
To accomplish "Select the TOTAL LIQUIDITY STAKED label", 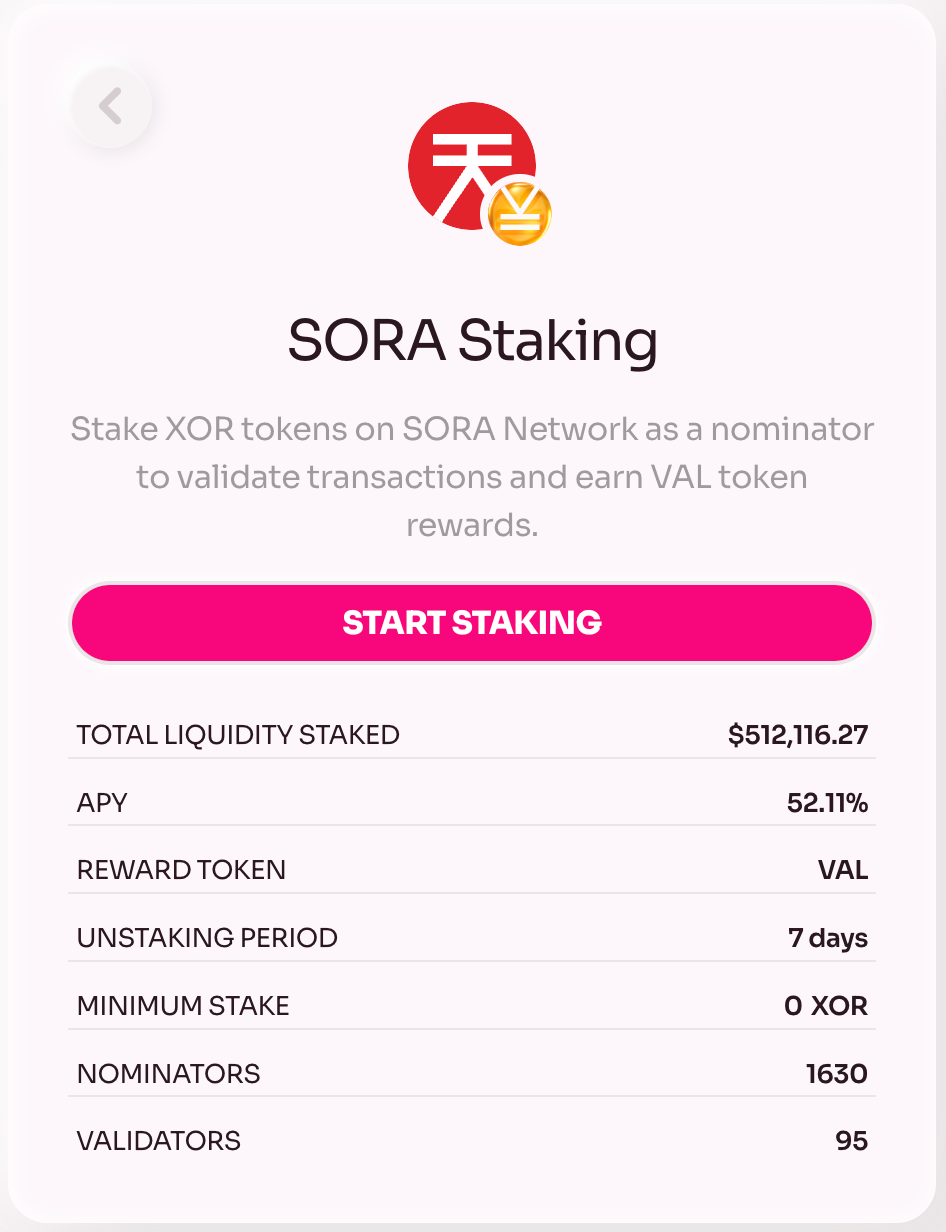I will (x=238, y=735).
